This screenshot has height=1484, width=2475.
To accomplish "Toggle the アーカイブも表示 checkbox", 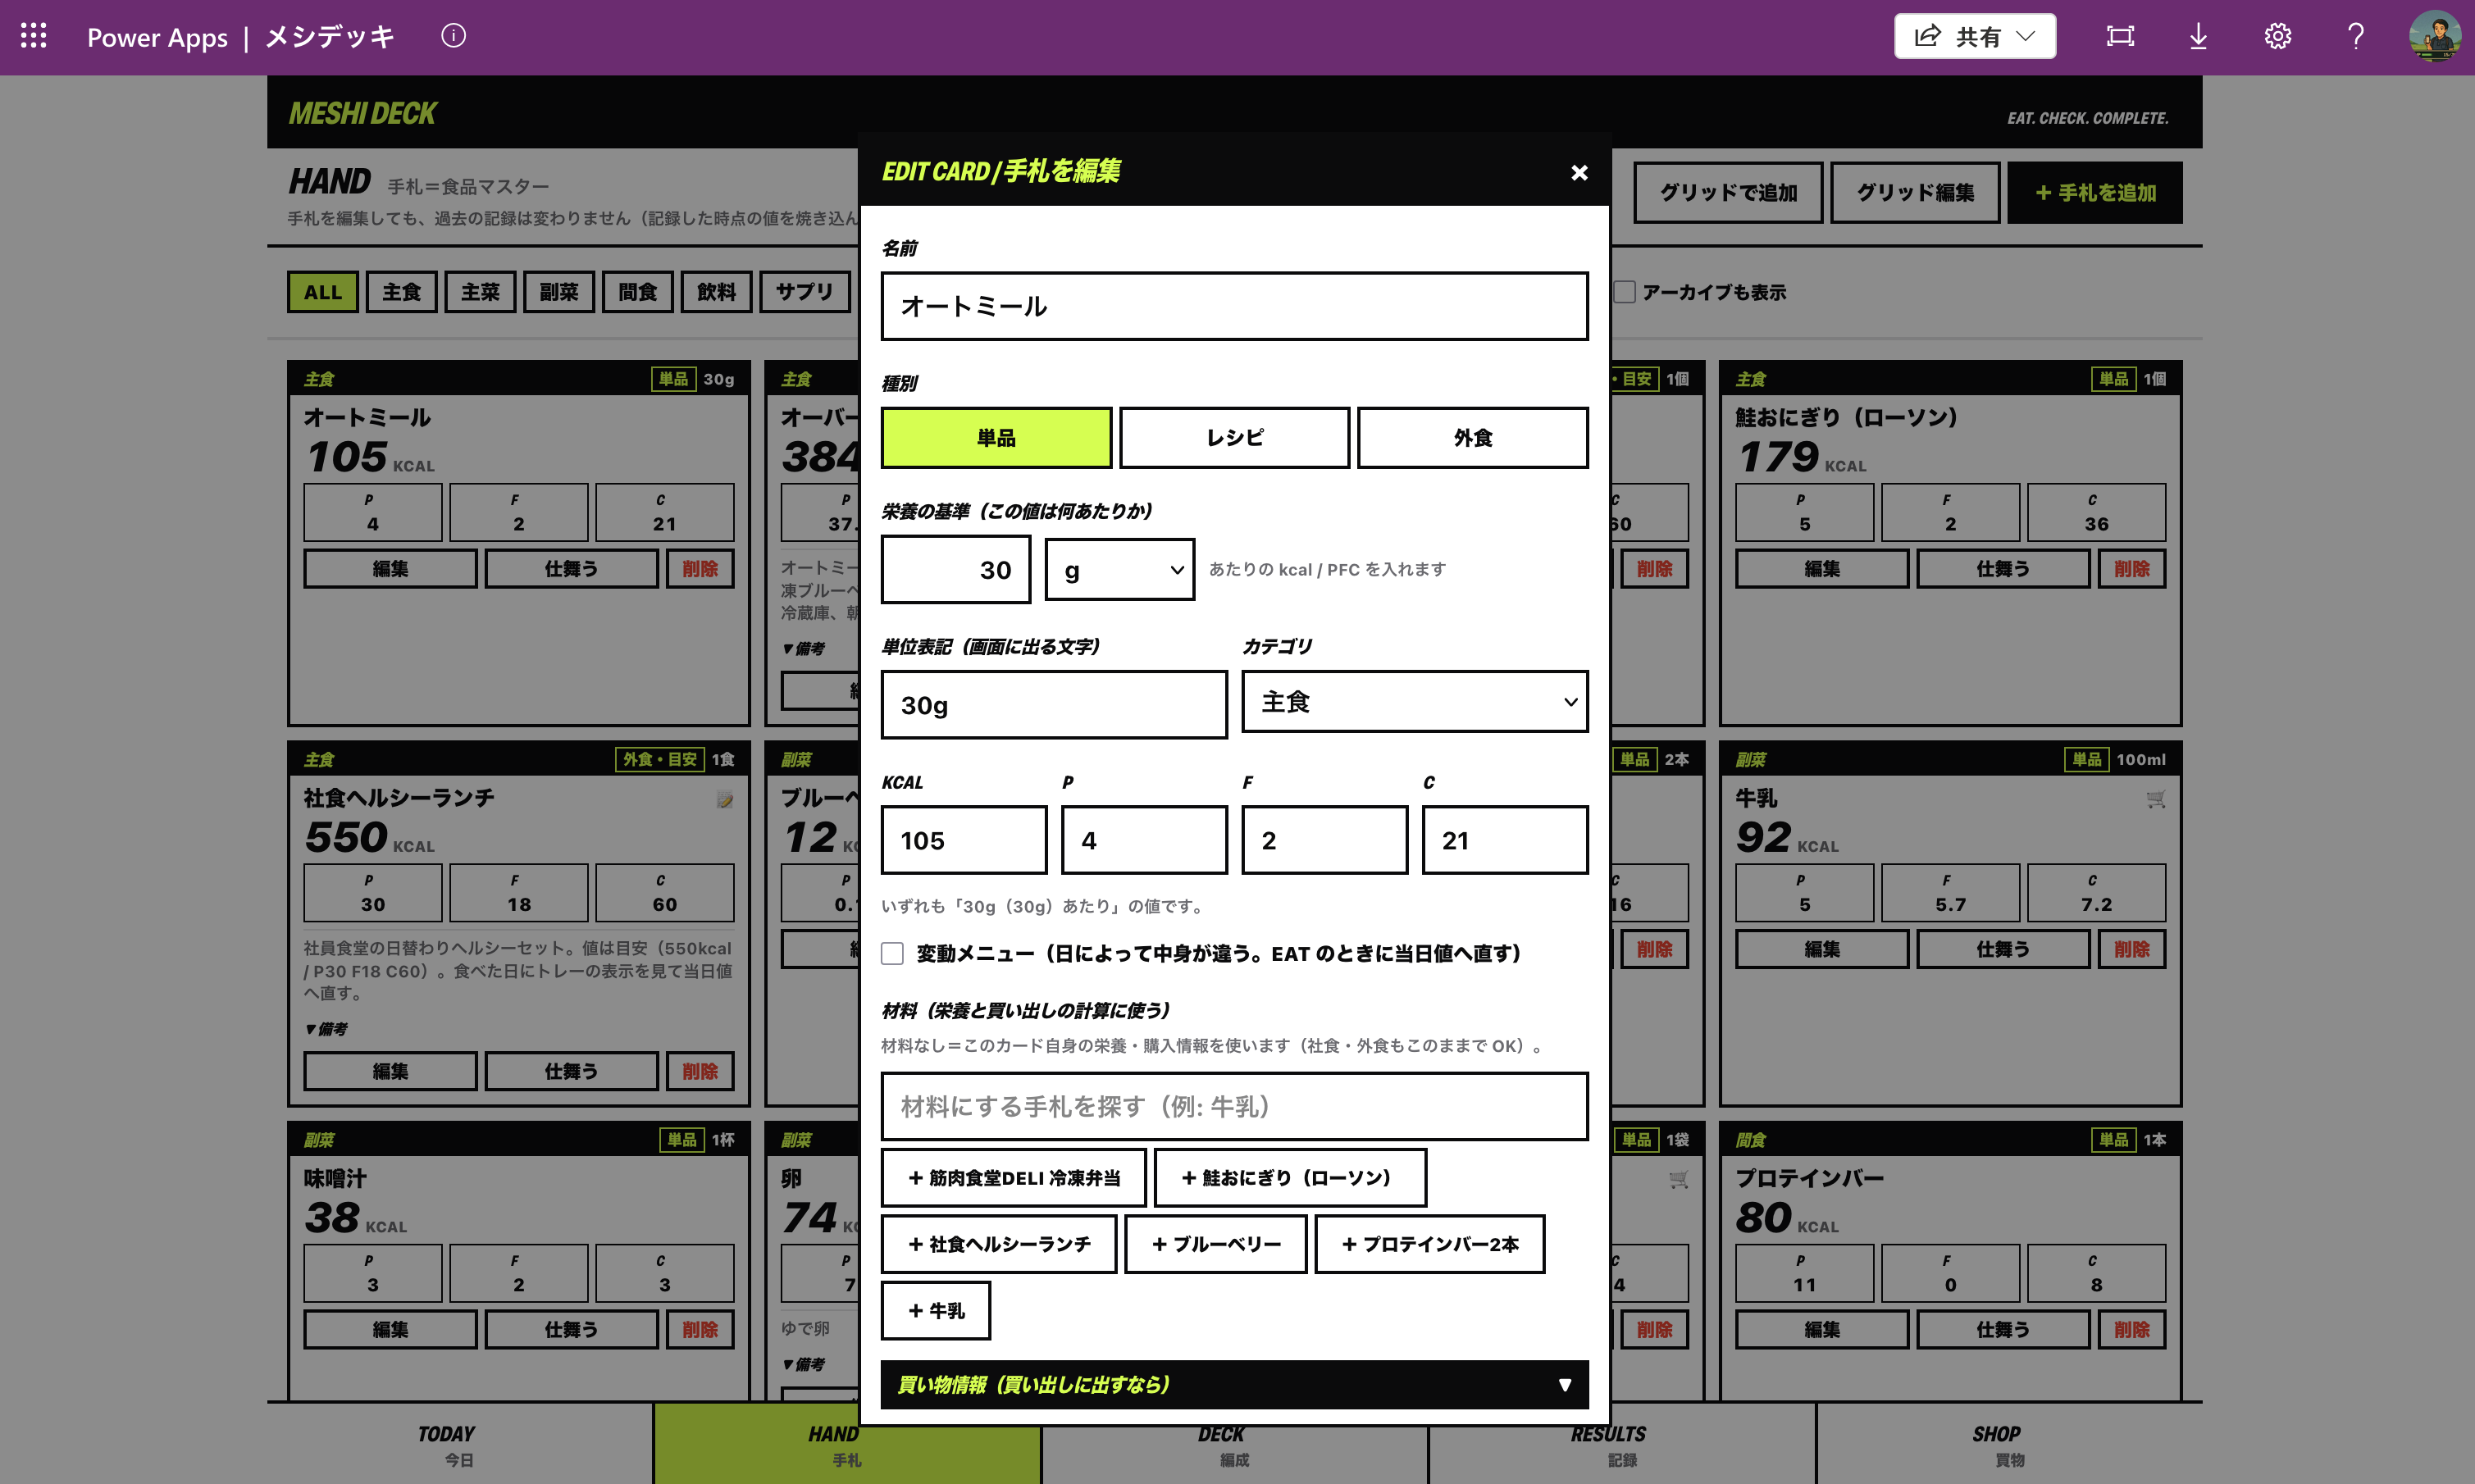I will click(x=1625, y=292).
